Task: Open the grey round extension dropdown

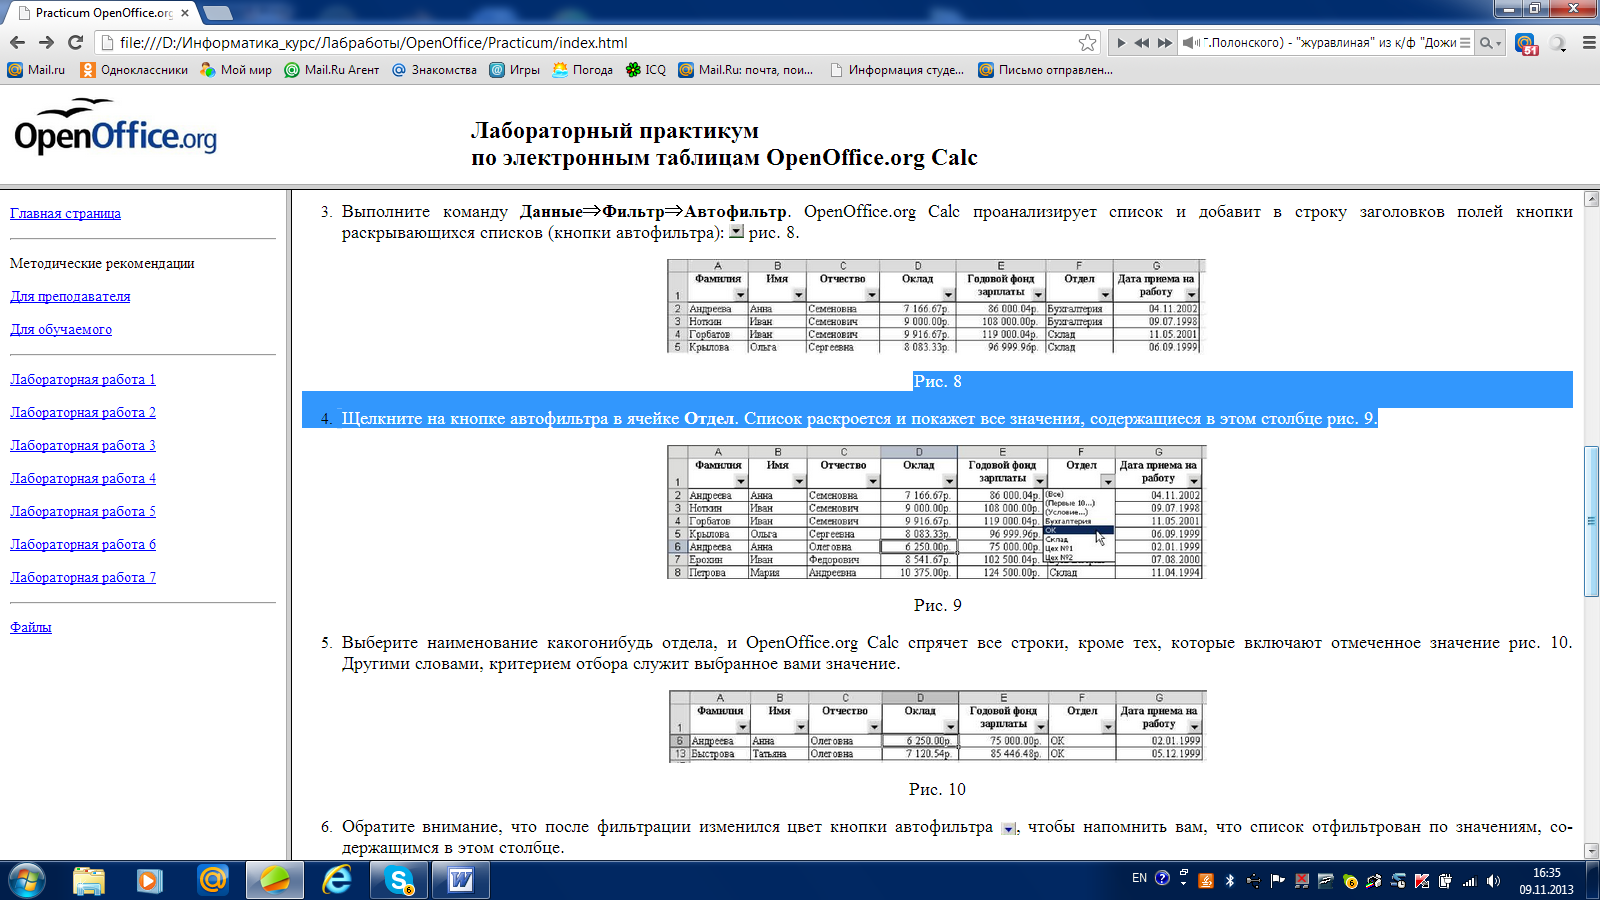Action: tap(1558, 43)
